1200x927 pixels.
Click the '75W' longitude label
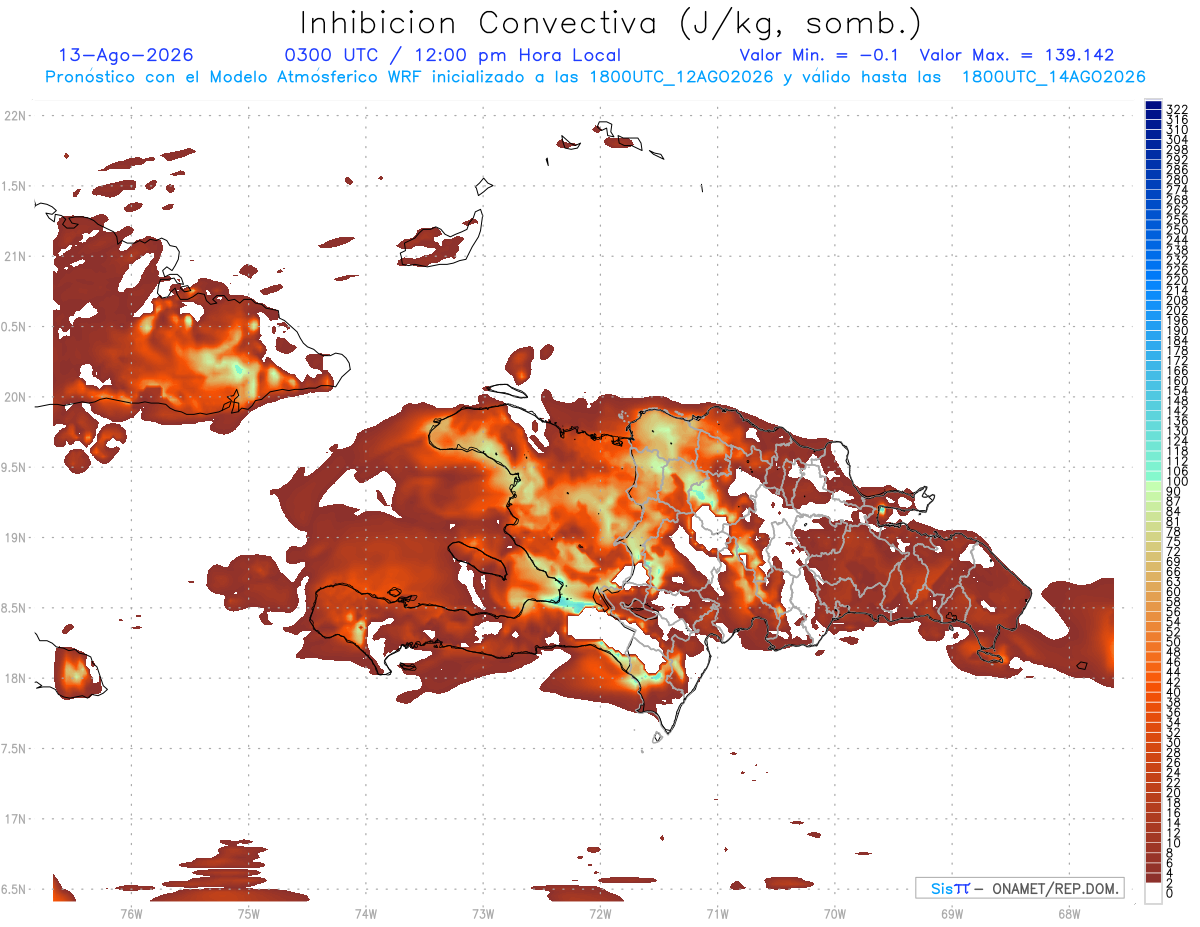click(249, 913)
